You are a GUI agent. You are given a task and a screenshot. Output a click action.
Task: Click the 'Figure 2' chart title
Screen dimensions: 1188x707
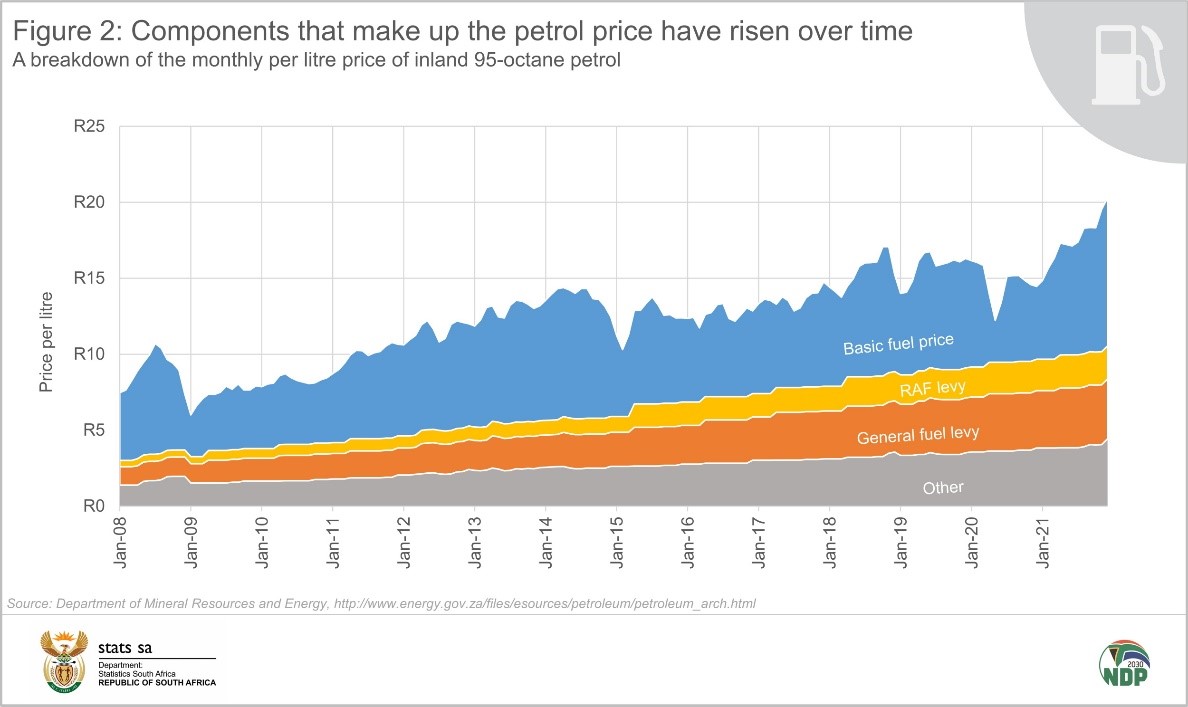458,31
